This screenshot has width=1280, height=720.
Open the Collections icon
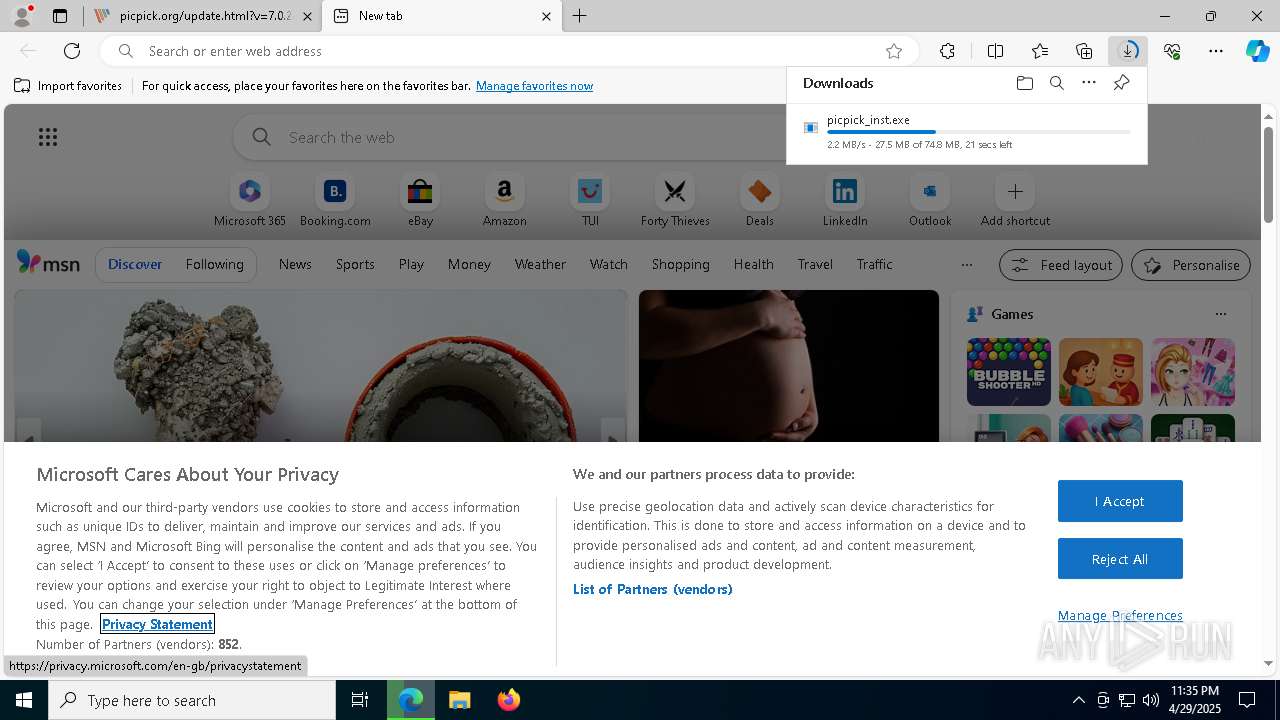(1084, 51)
